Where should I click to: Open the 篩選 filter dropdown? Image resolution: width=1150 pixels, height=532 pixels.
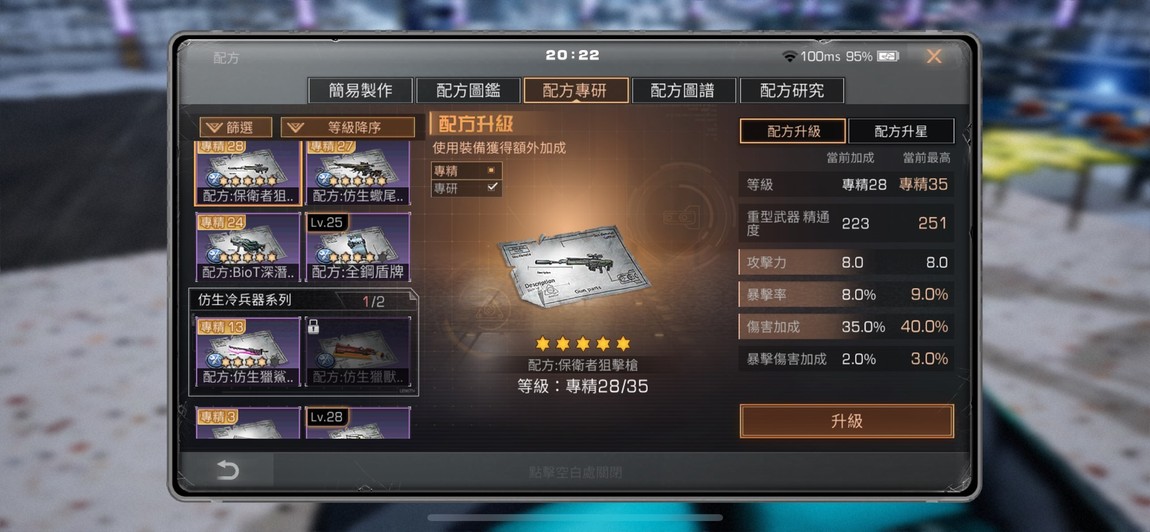point(235,128)
